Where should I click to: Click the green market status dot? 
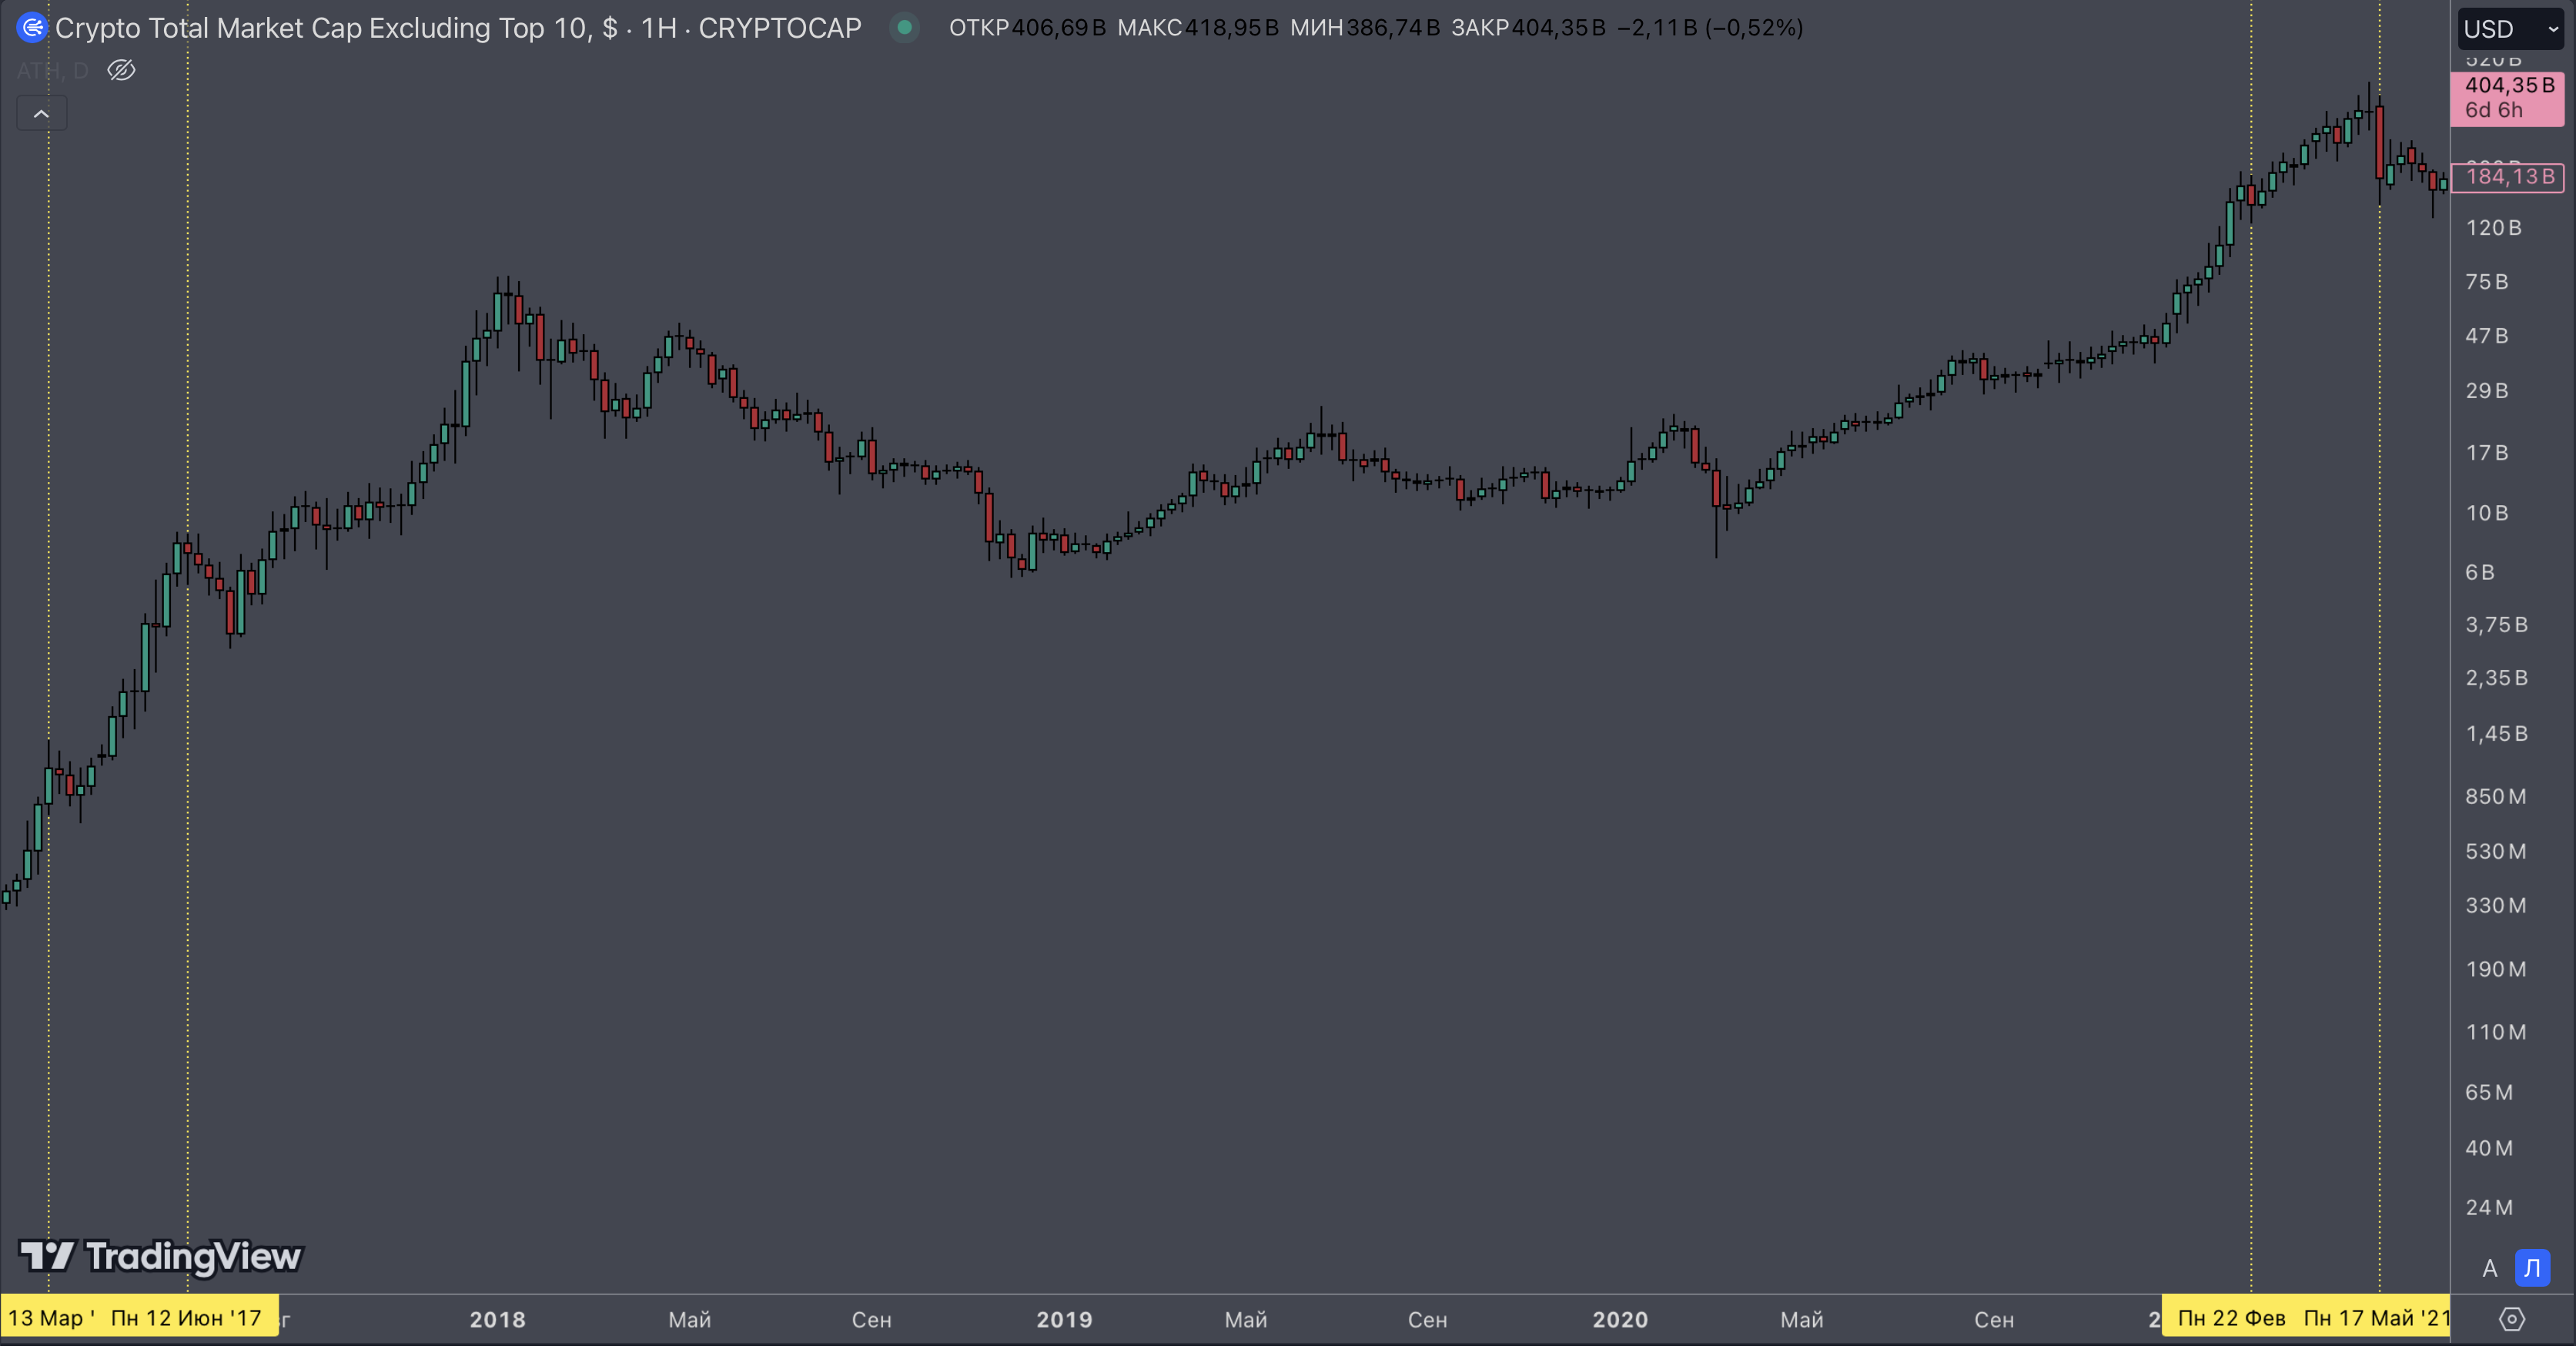point(904,28)
